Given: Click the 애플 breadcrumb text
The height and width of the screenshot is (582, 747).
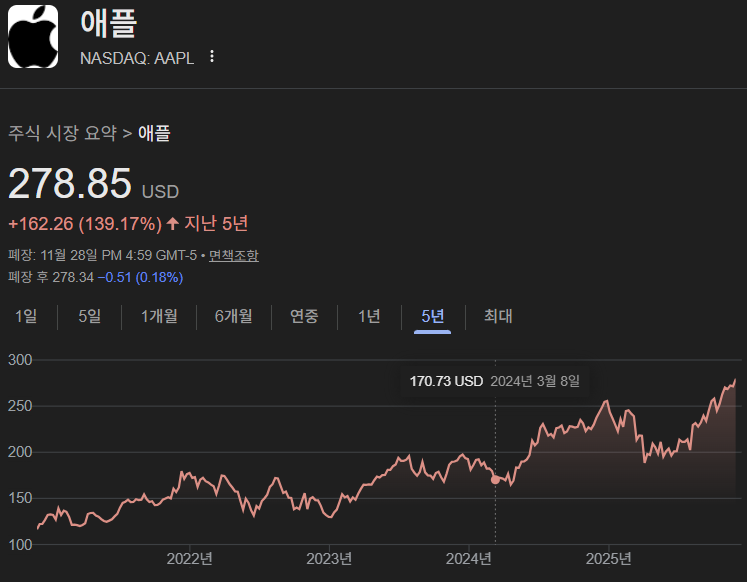Looking at the screenshot, I should pyautogui.click(x=154, y=133).
